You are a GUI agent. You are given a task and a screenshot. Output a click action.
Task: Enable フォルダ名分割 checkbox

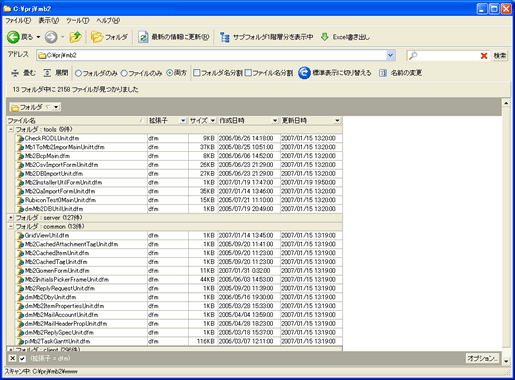(x=197, y=73)
